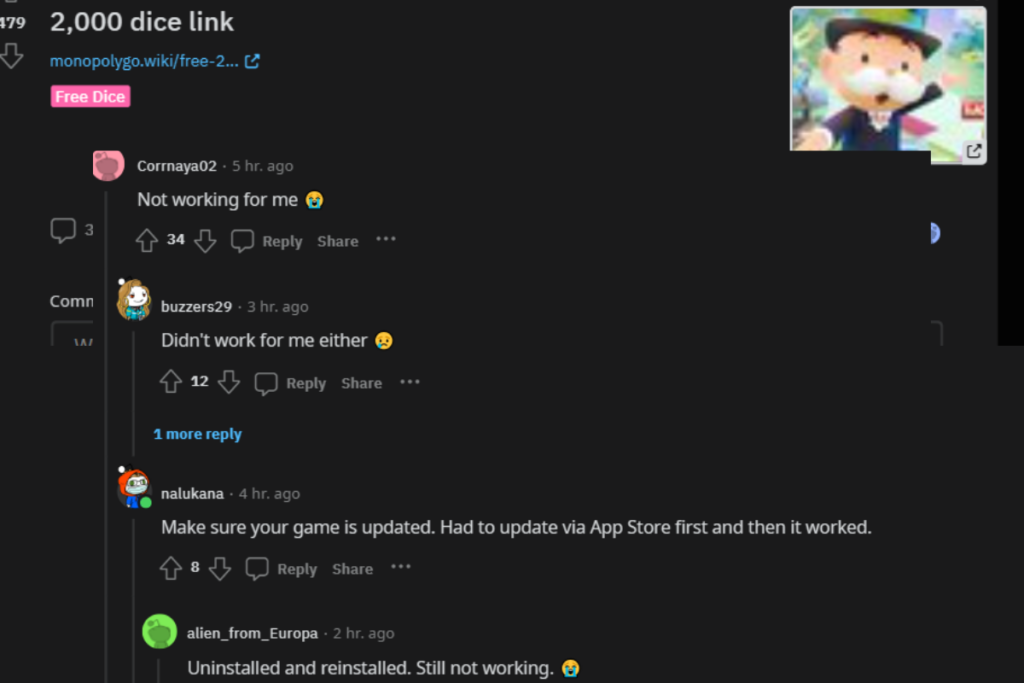
Task: Open alien_from_Europa's profile
Action: (252, 633)
